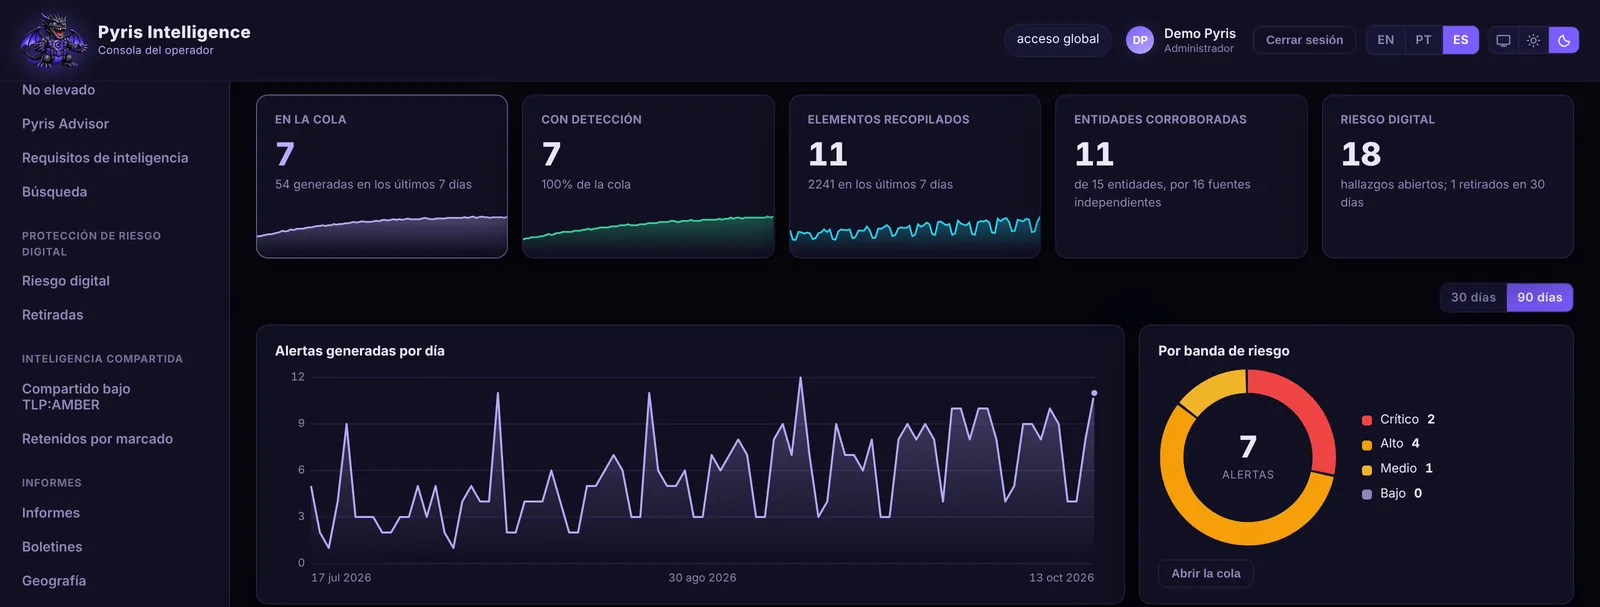Click 30 ago 2026 axis label

(x=702, y=578)
